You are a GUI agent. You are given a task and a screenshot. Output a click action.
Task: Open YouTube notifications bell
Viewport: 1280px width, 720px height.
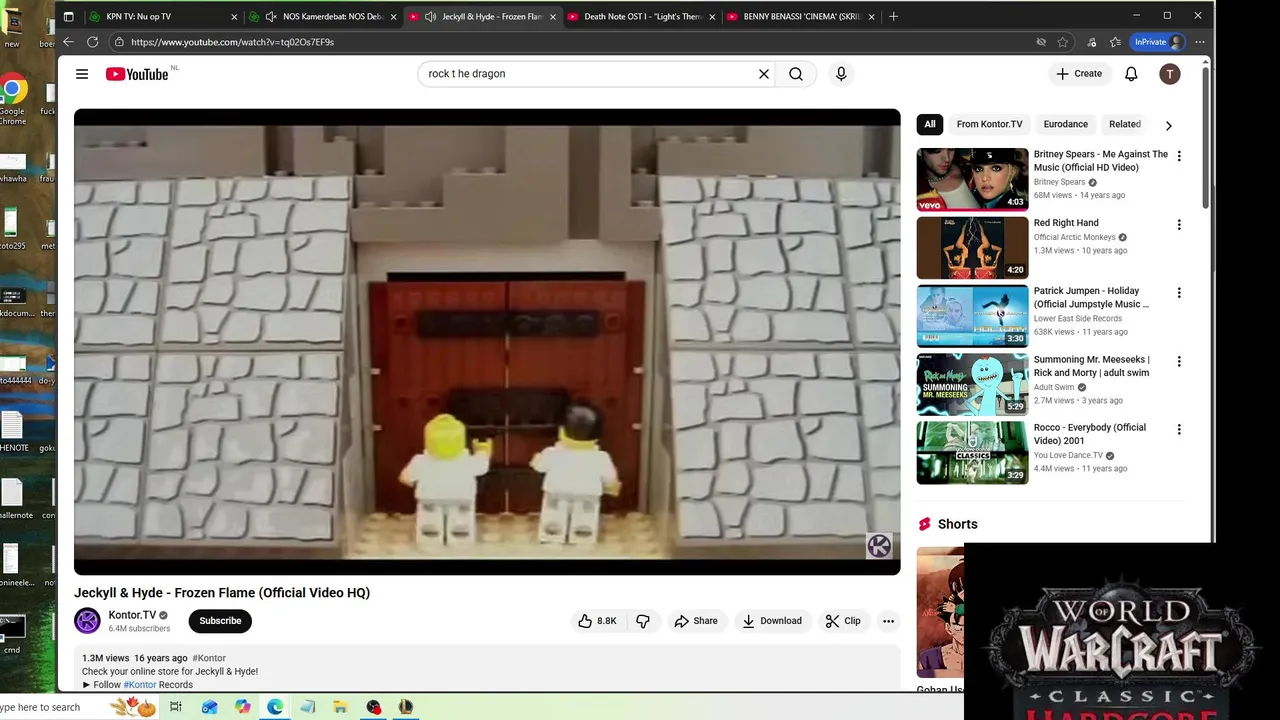(x=1131, y=74)
